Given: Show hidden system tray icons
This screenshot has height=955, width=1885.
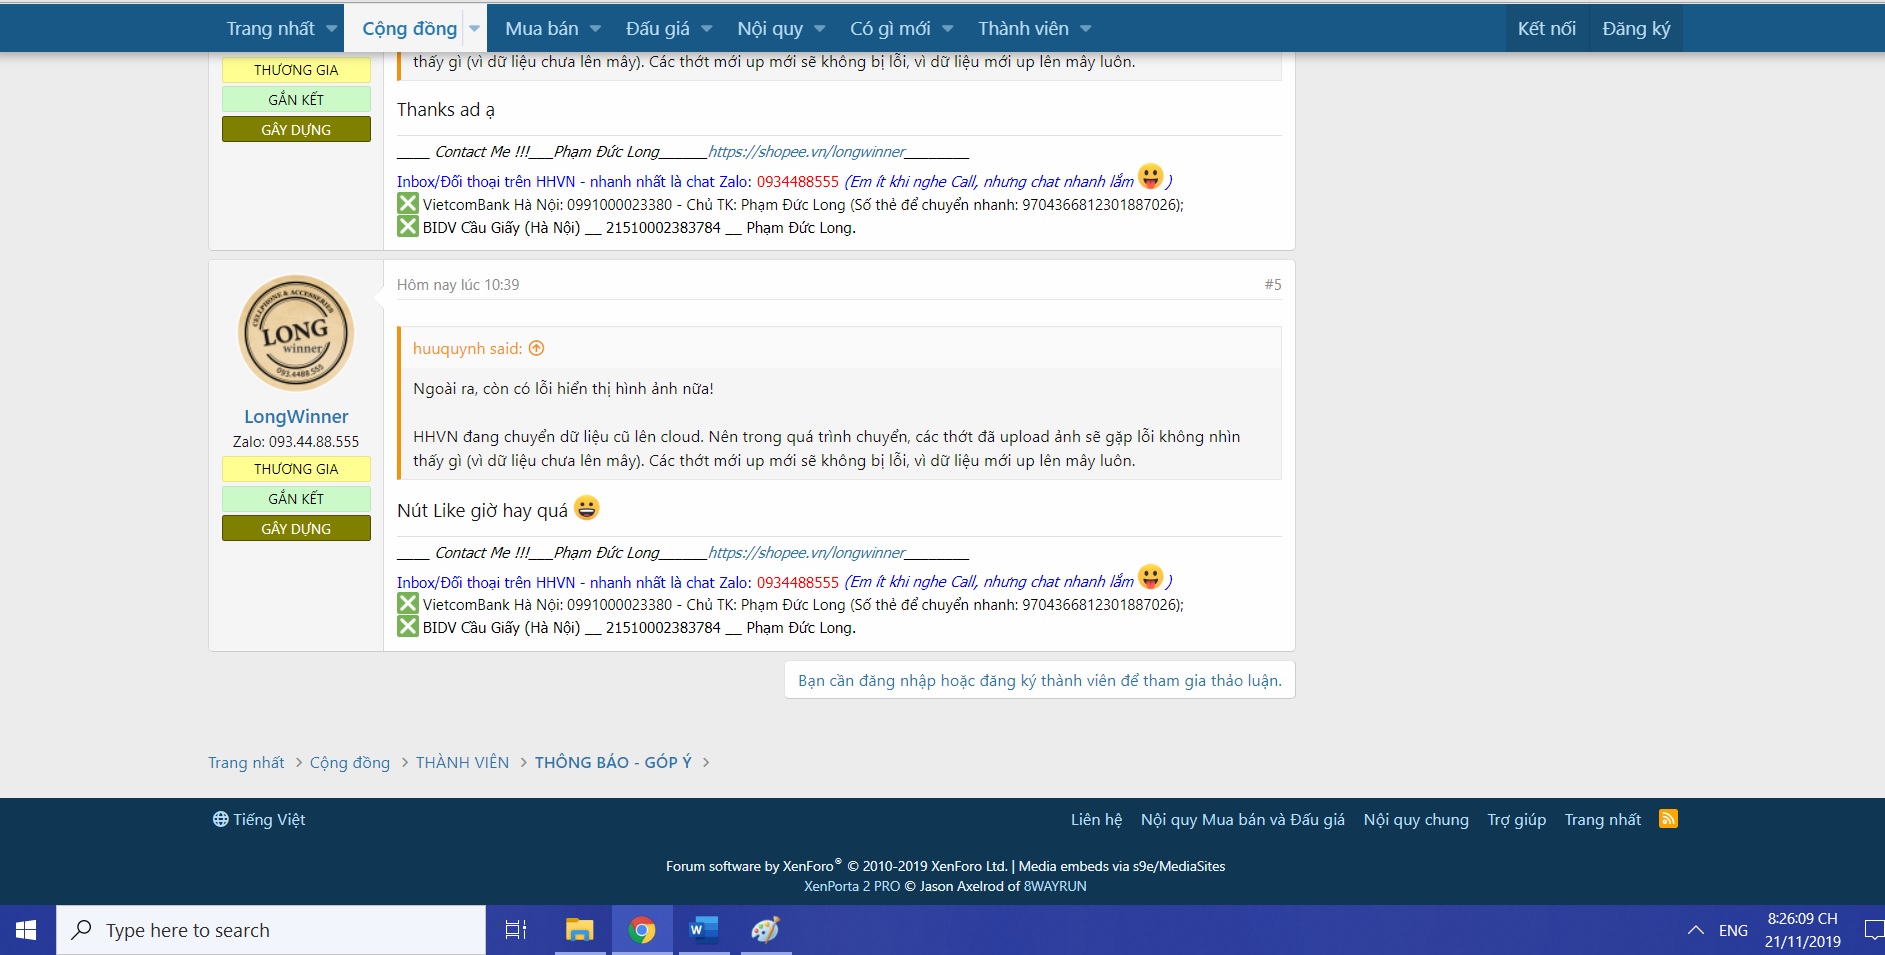Looking at the screenshot, I should [x=1695, y=930].
